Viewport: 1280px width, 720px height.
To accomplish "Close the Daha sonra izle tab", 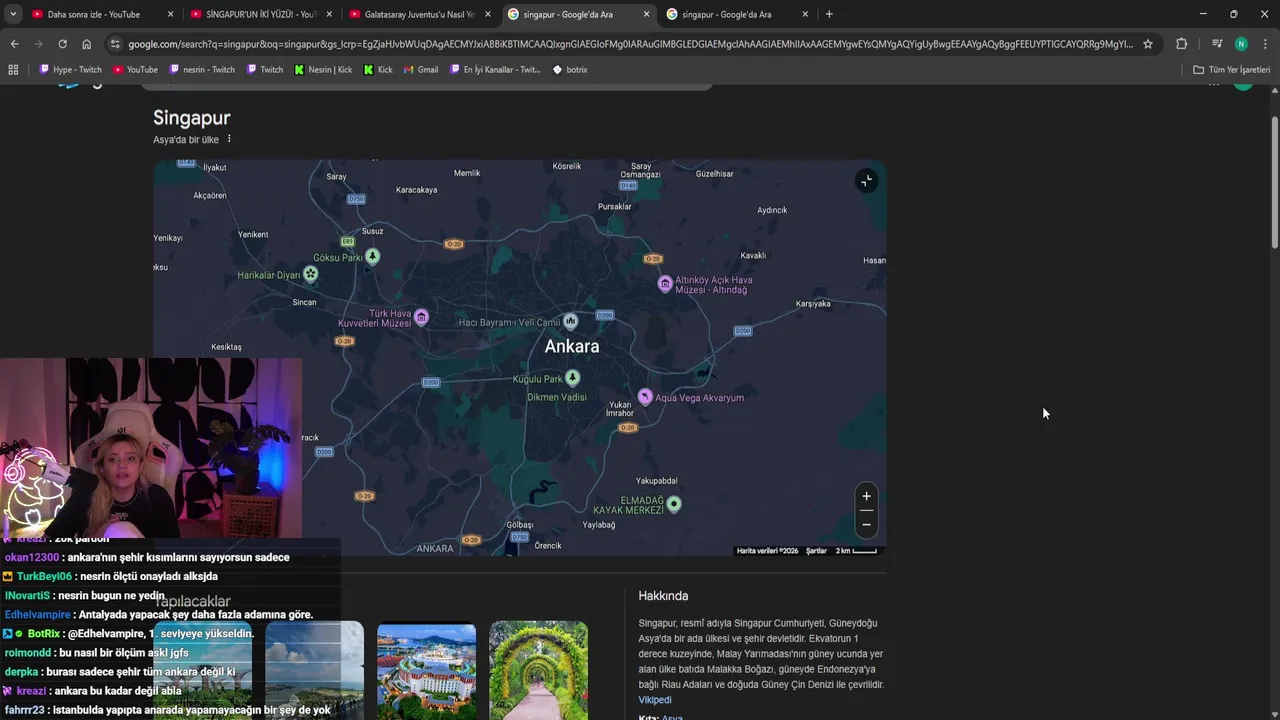I will point(170,14).
